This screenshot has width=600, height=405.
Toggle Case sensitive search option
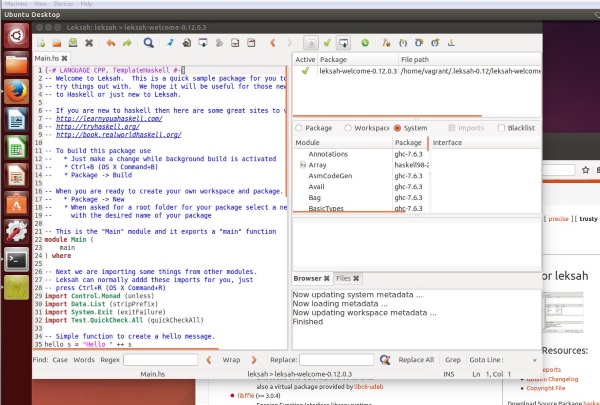(x=60, y=360)
